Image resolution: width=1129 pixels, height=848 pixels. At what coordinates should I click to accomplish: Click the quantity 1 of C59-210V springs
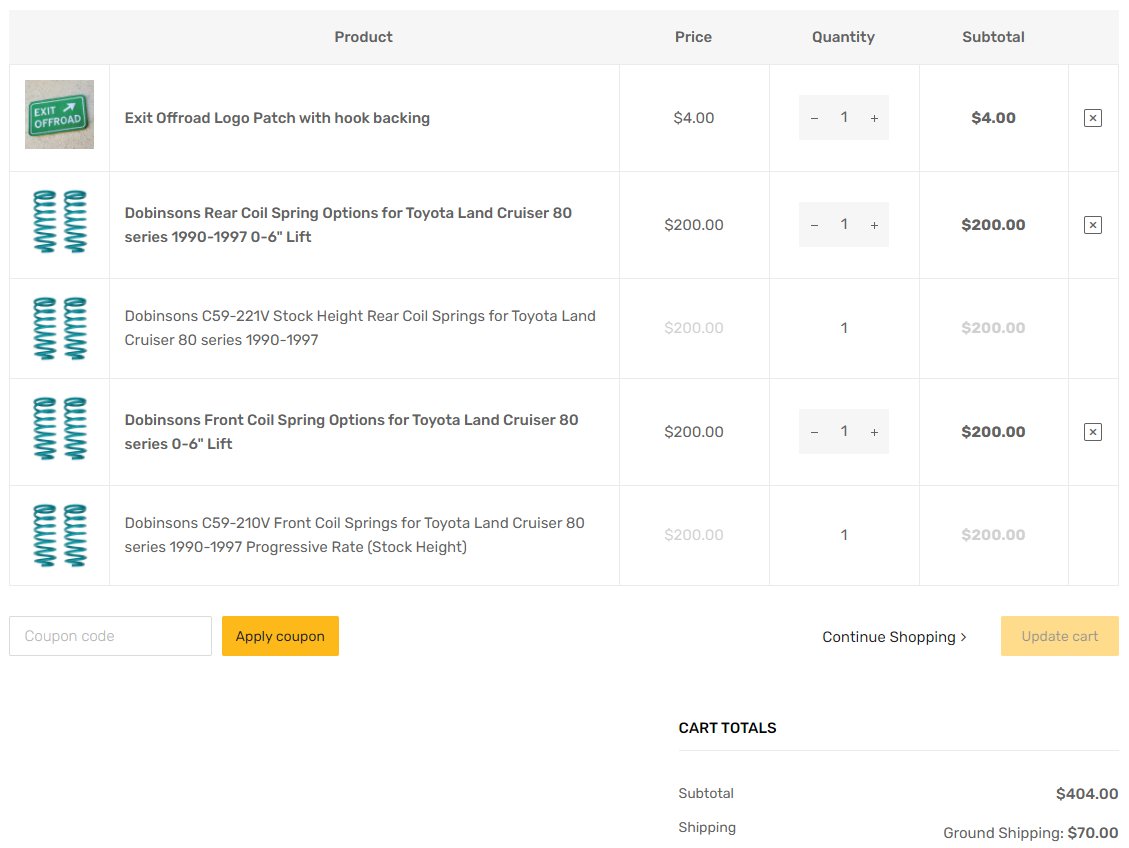tap(844, 535)
